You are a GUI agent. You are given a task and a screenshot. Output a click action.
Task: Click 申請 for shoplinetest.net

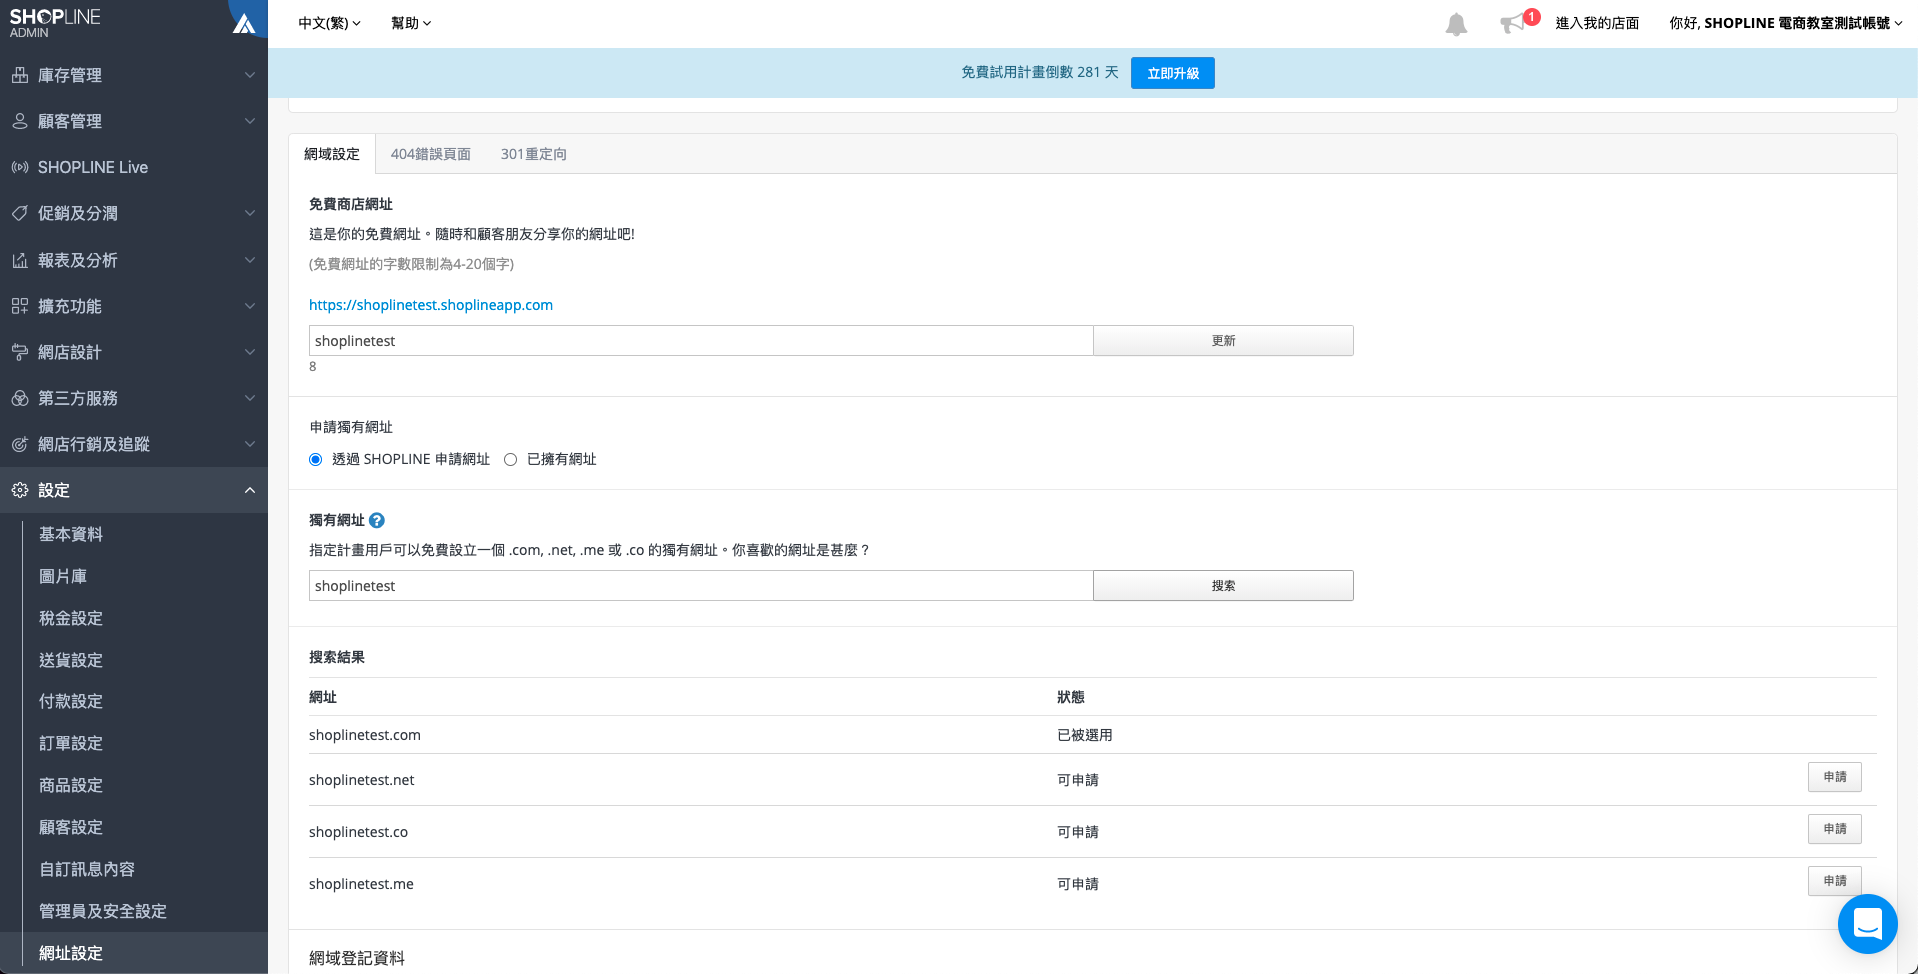click(1835, 777)
